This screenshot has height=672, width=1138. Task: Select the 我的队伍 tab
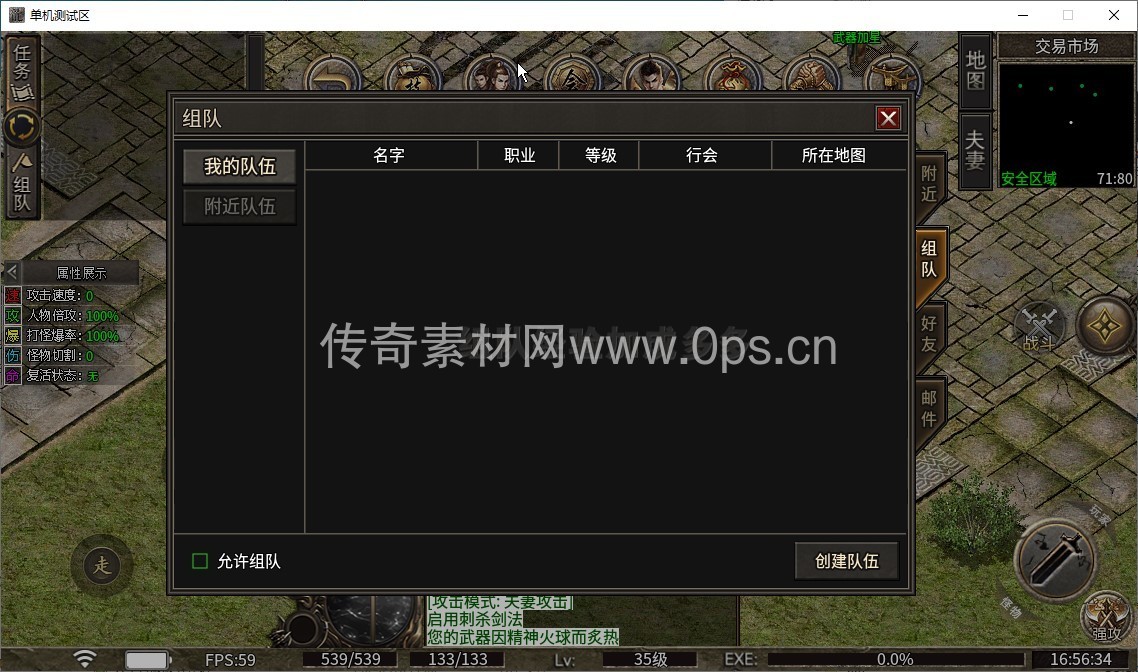click(239, 167)
